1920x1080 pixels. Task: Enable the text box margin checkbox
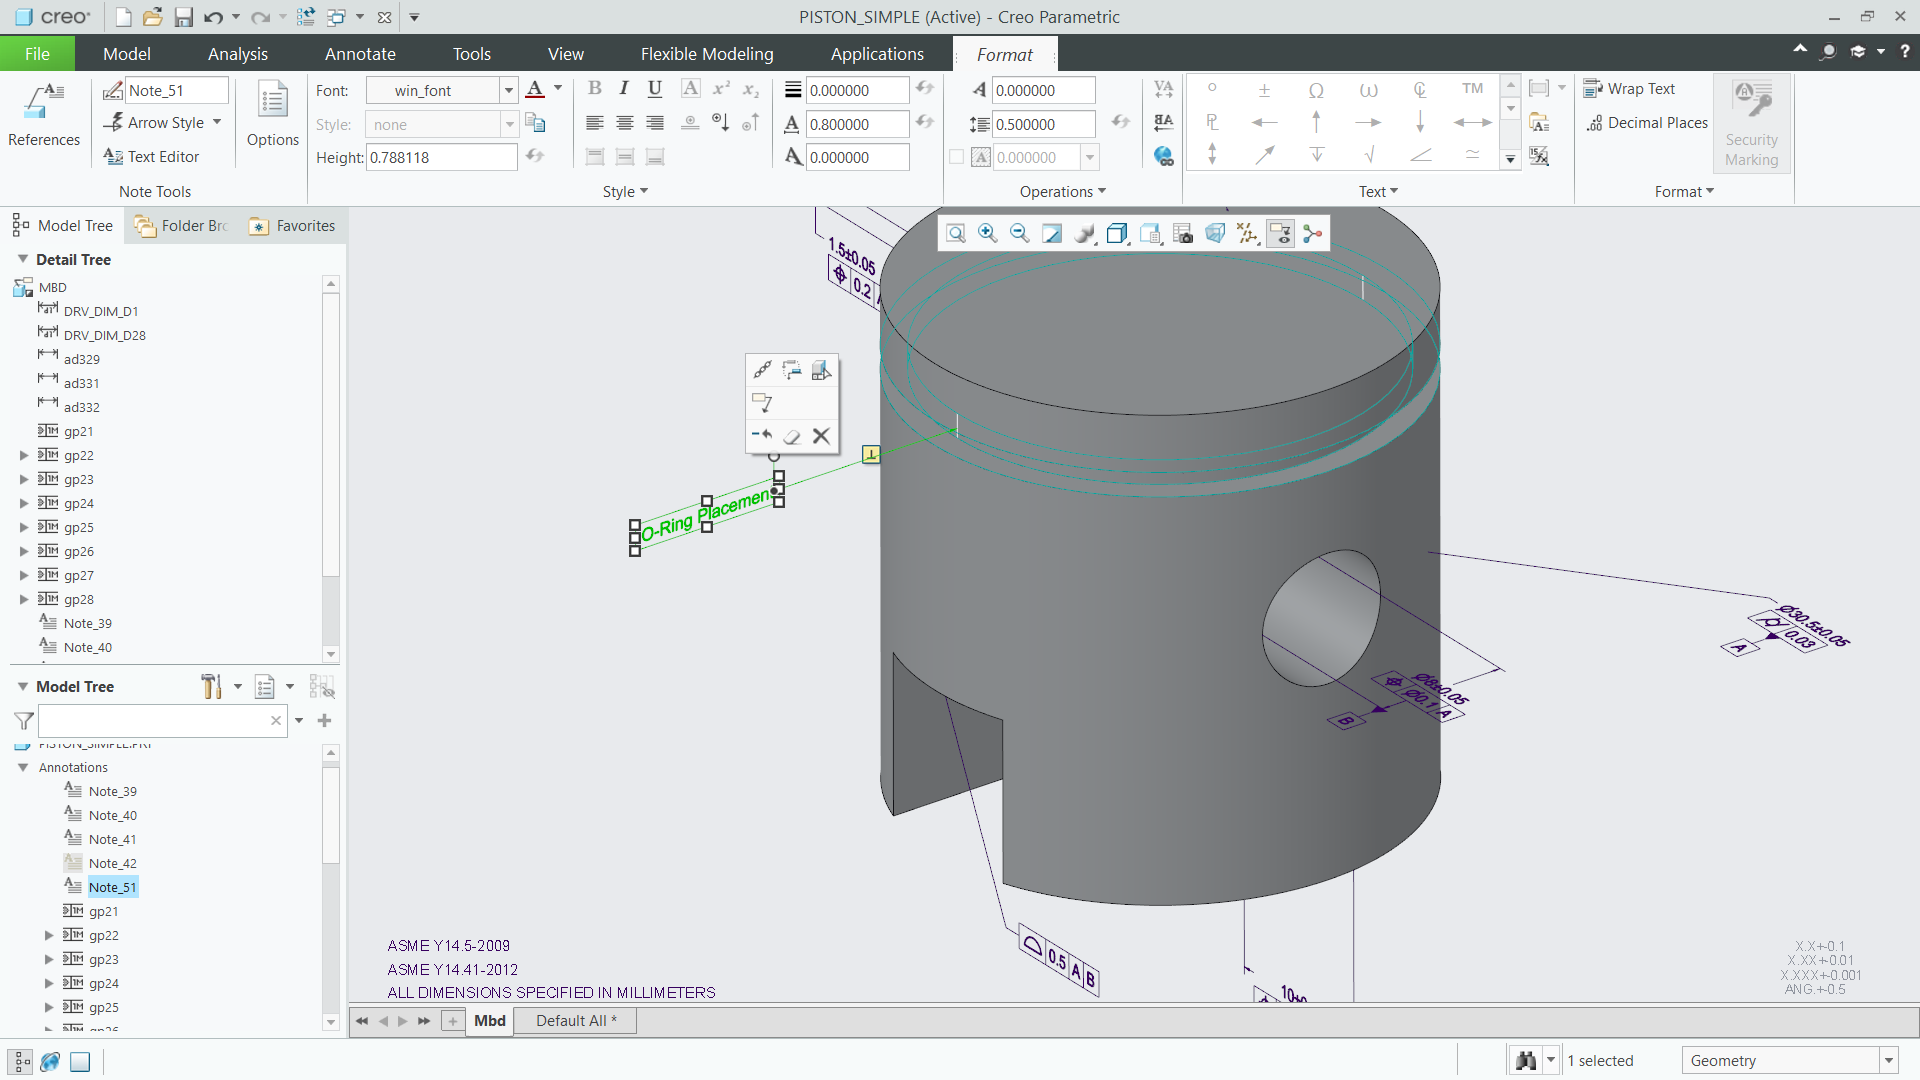click(x=956, y=157)
